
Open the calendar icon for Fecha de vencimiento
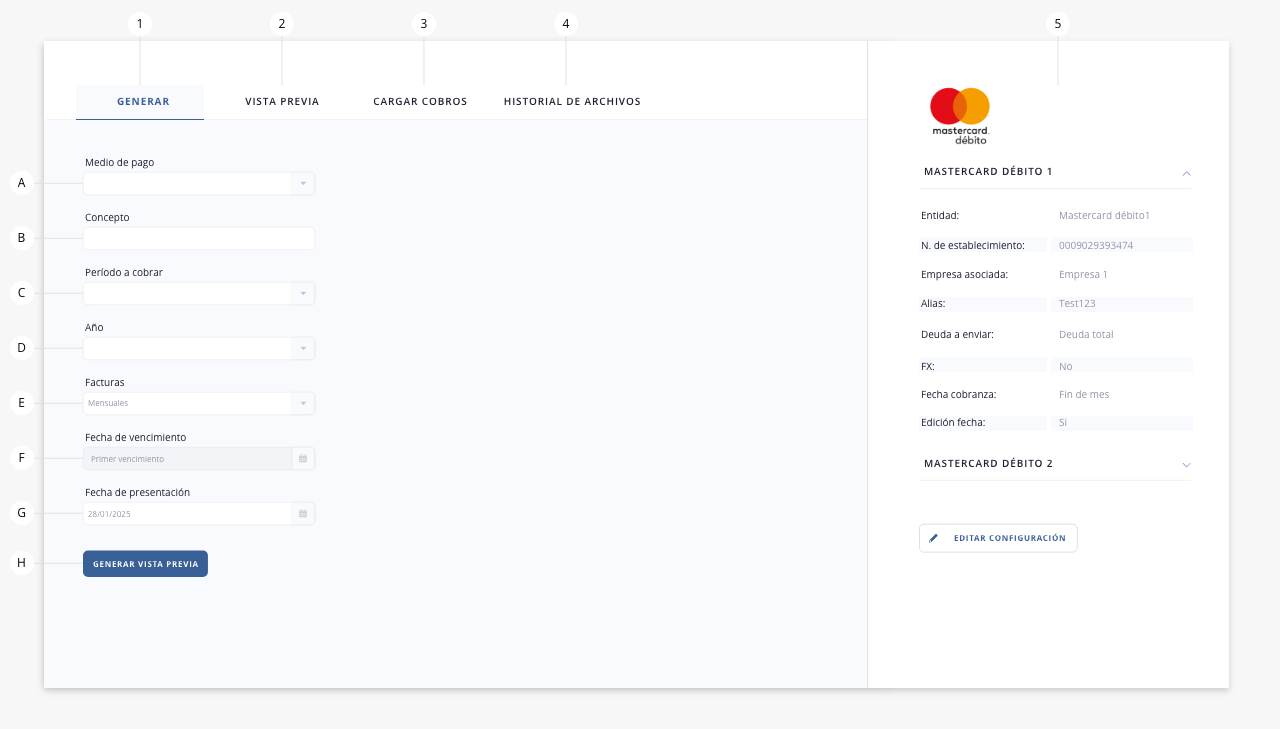click(303, 458)
